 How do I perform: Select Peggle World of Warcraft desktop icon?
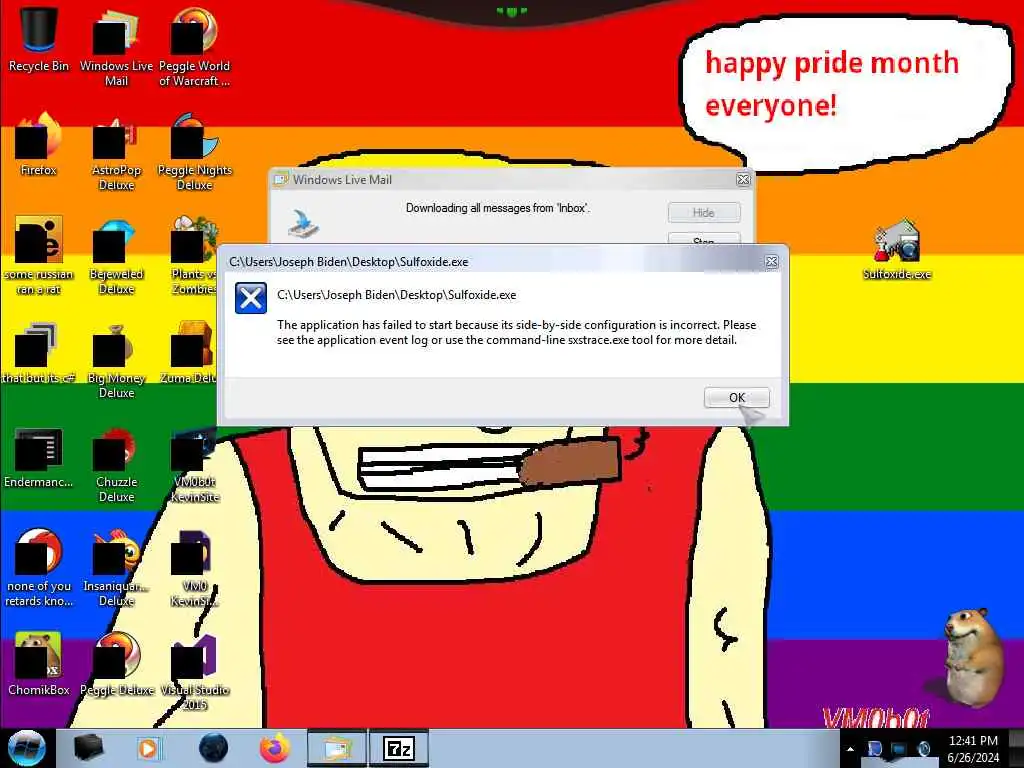195,47
